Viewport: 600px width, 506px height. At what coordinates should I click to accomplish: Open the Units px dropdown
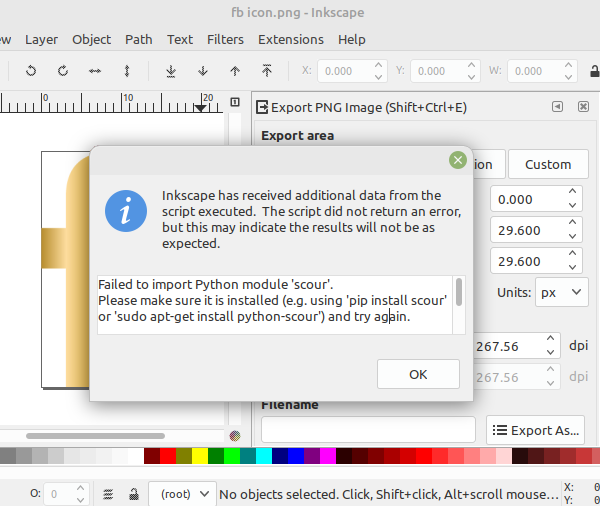point(562,293)
